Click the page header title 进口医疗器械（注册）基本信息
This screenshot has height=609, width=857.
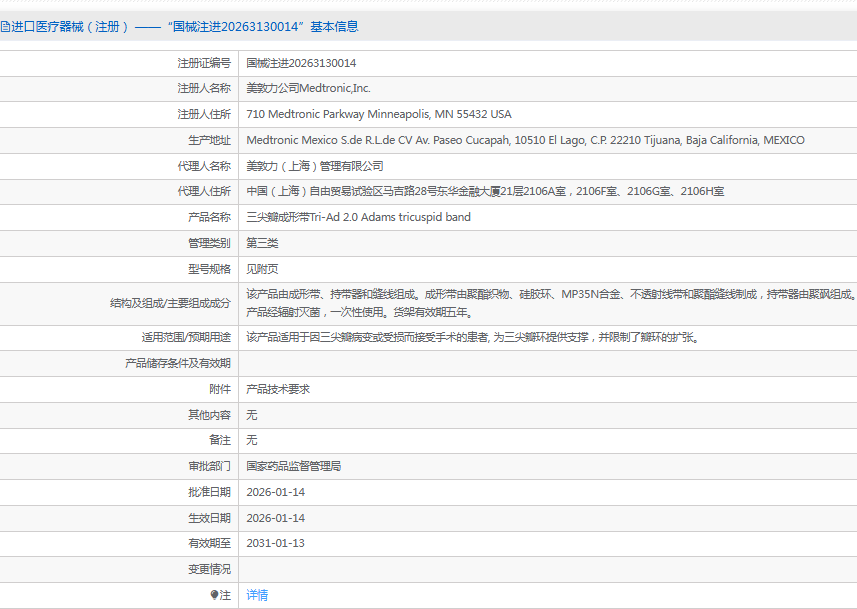(x=179, y=26)
